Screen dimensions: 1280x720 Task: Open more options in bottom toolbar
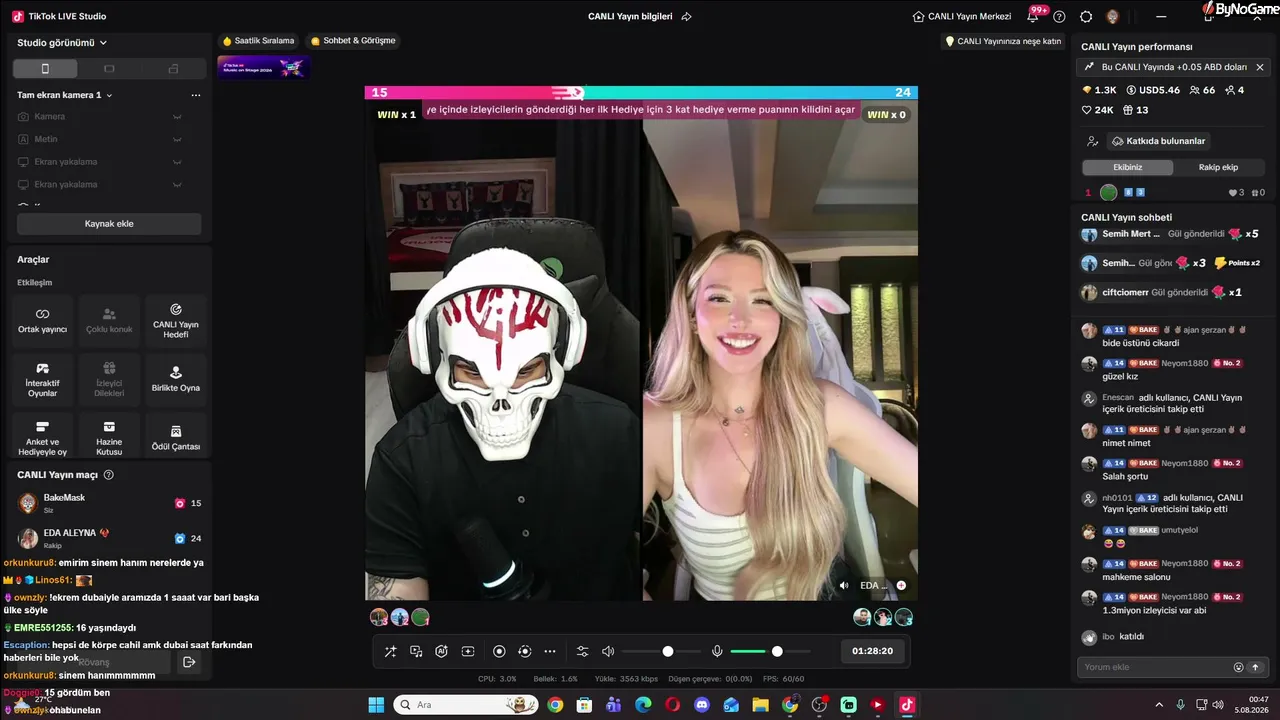click(x=550, y=652)
